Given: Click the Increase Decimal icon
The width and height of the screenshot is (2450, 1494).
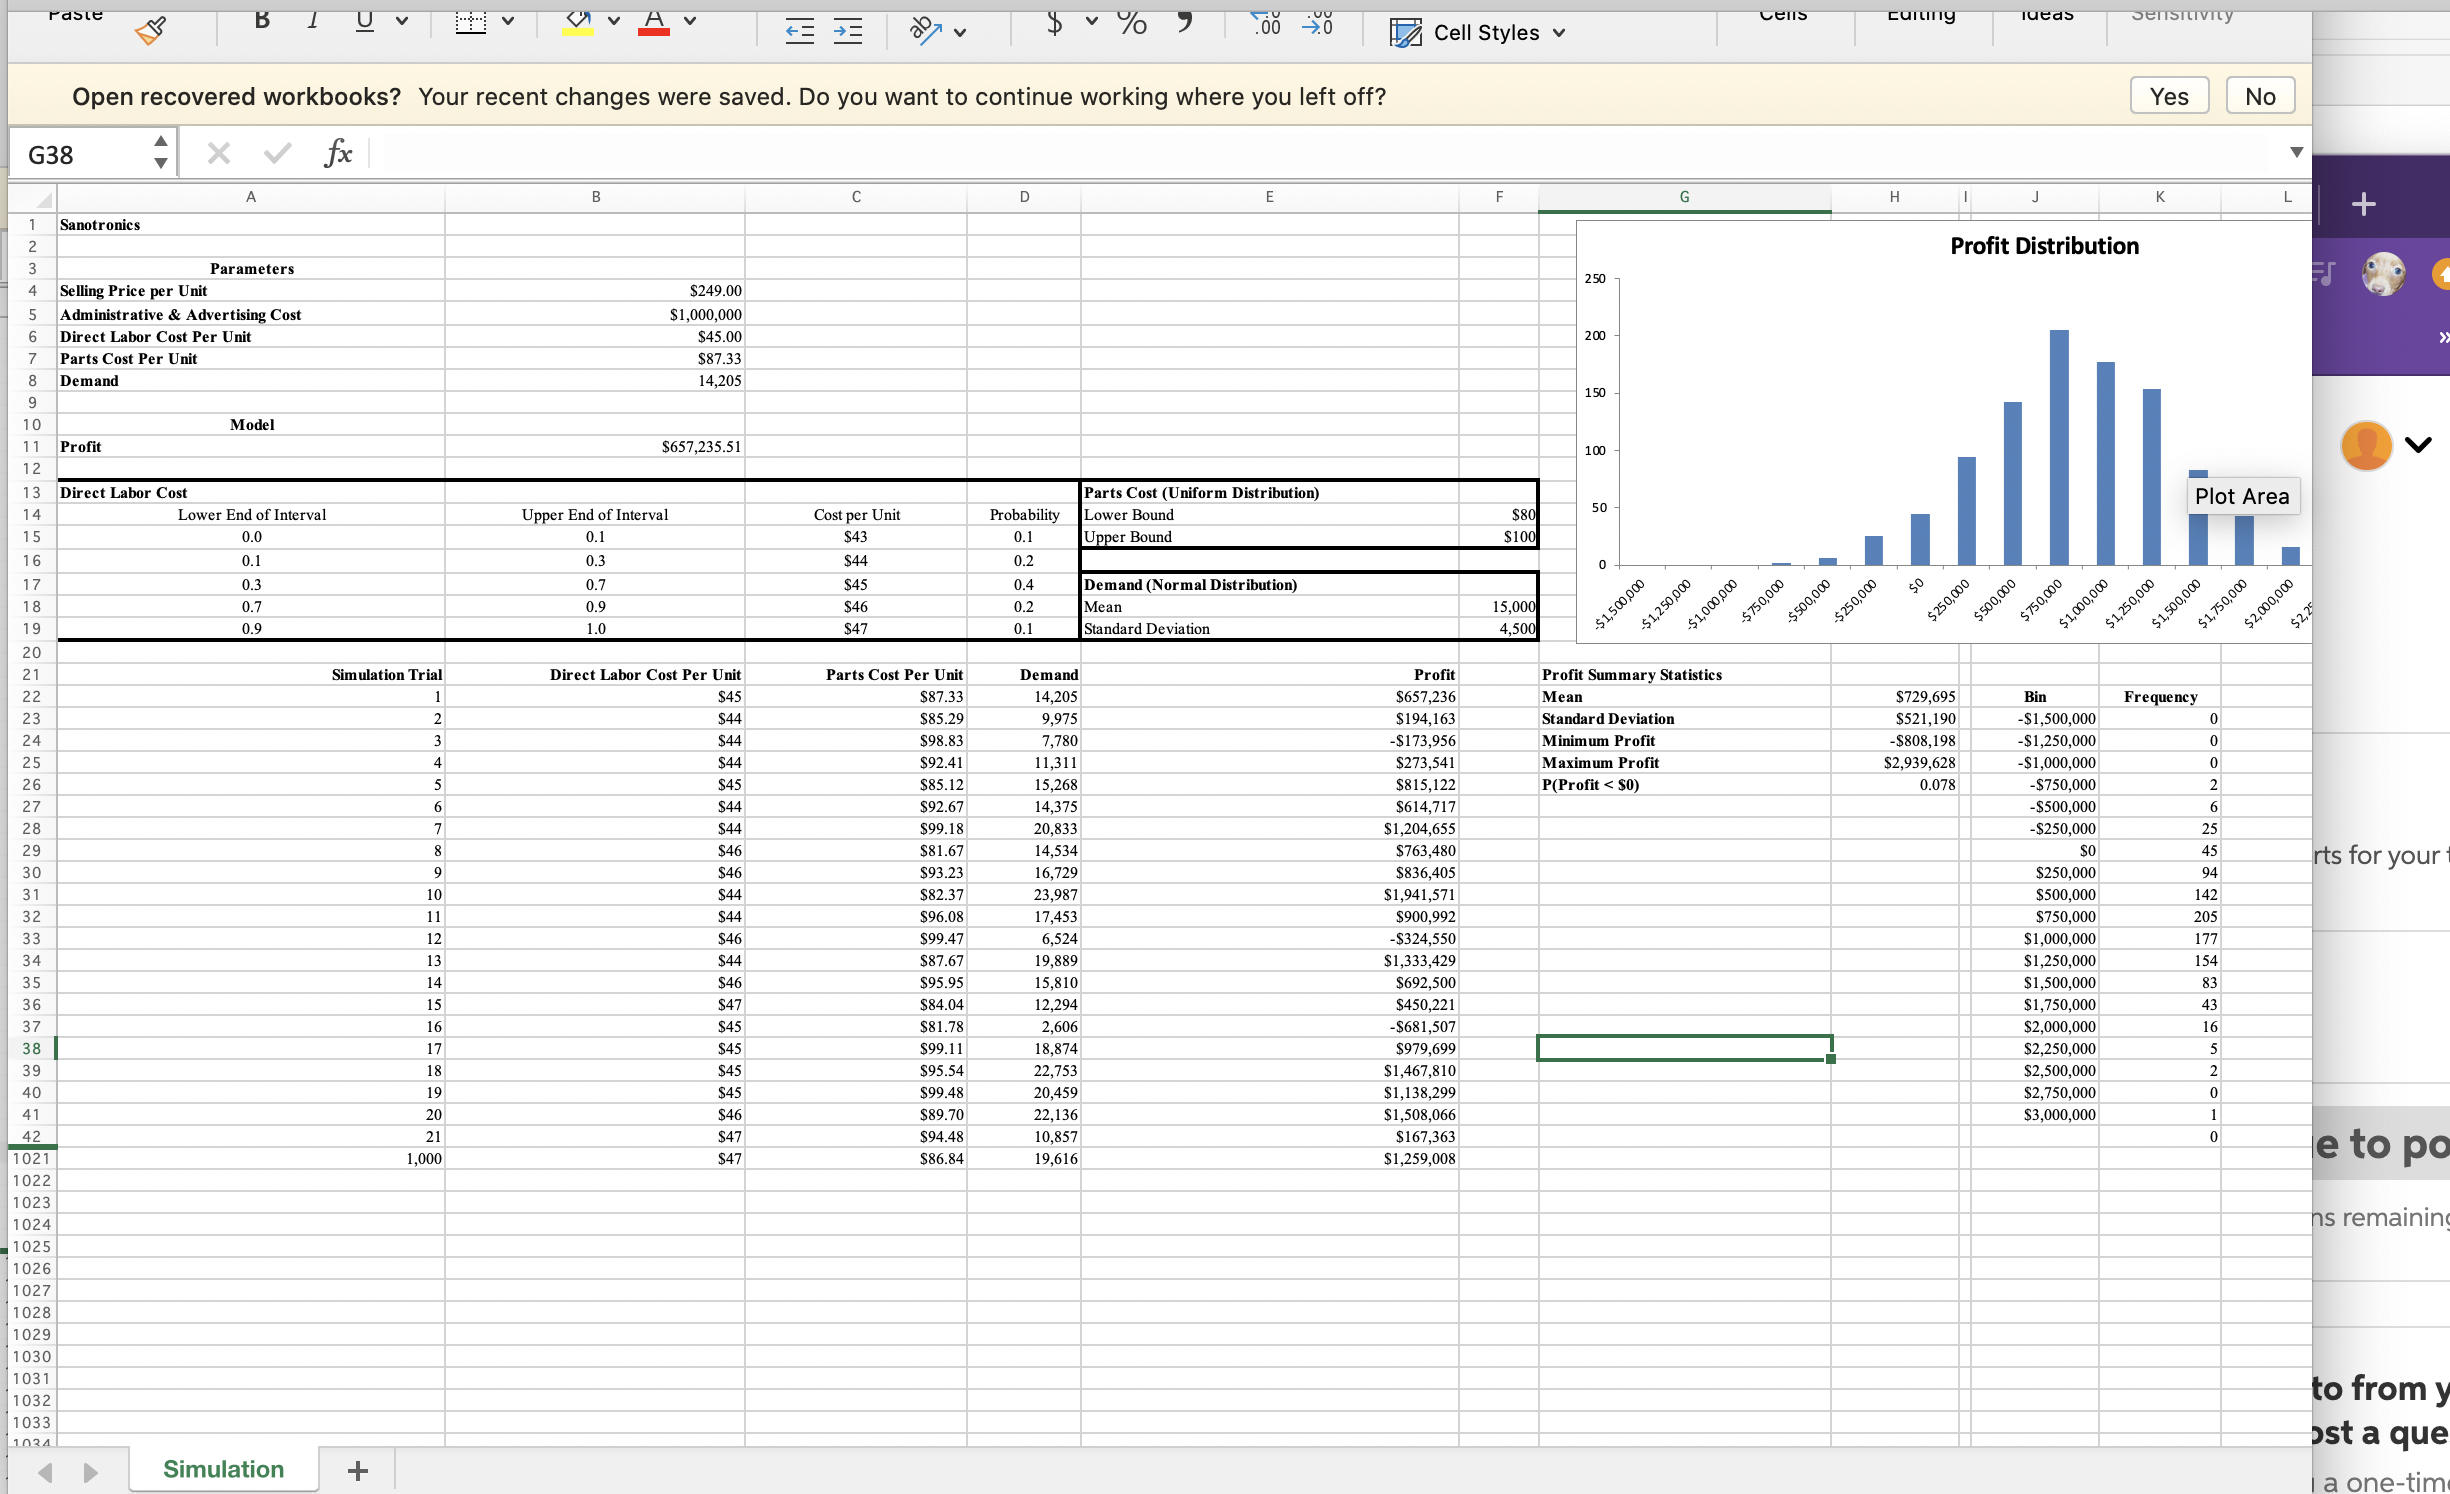Looking at the screenshot, I should (1266, 24).
